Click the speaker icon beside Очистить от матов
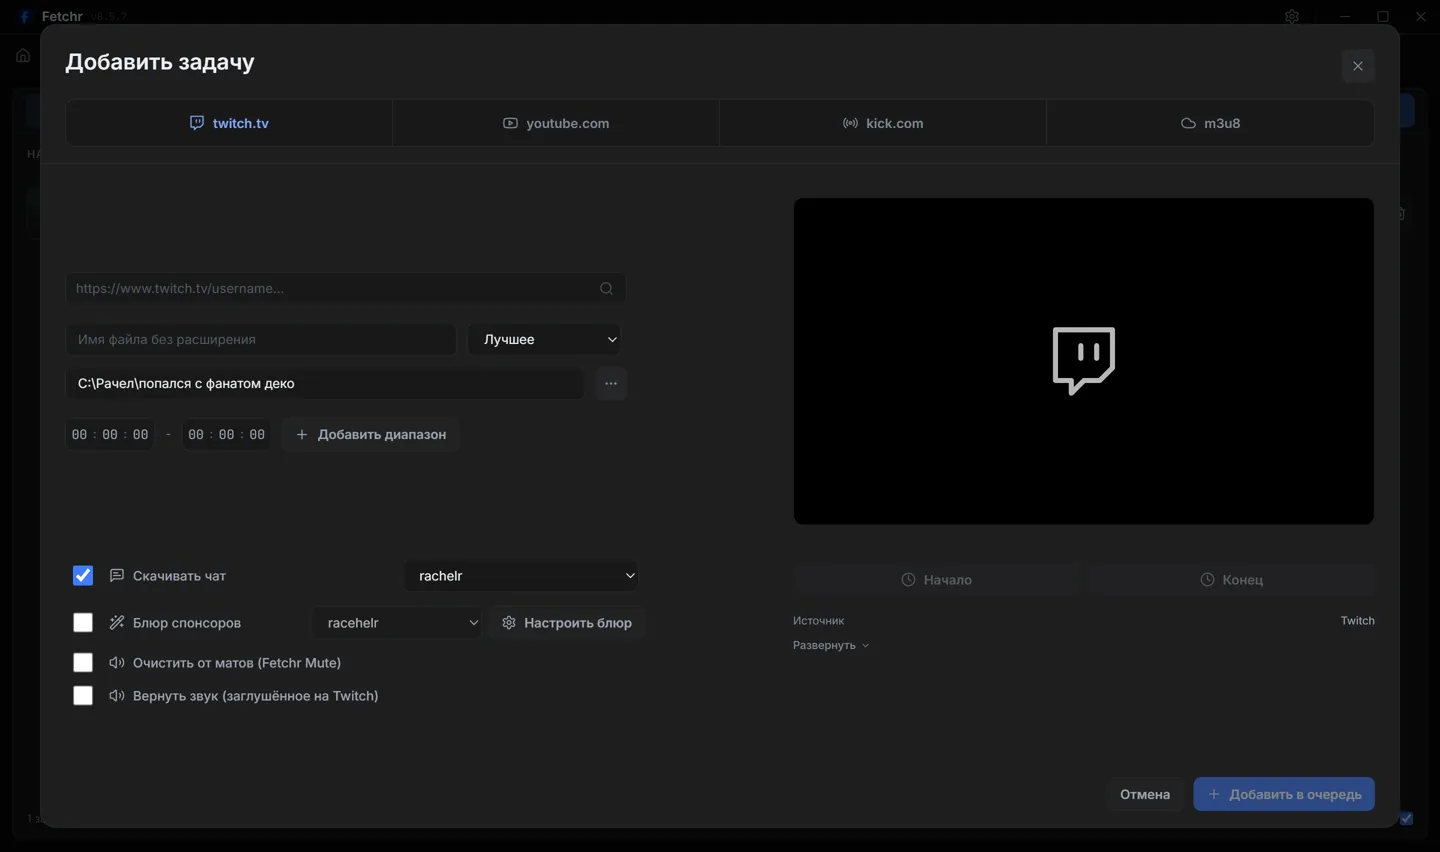The image size is (1440, 852). [117, 663]
